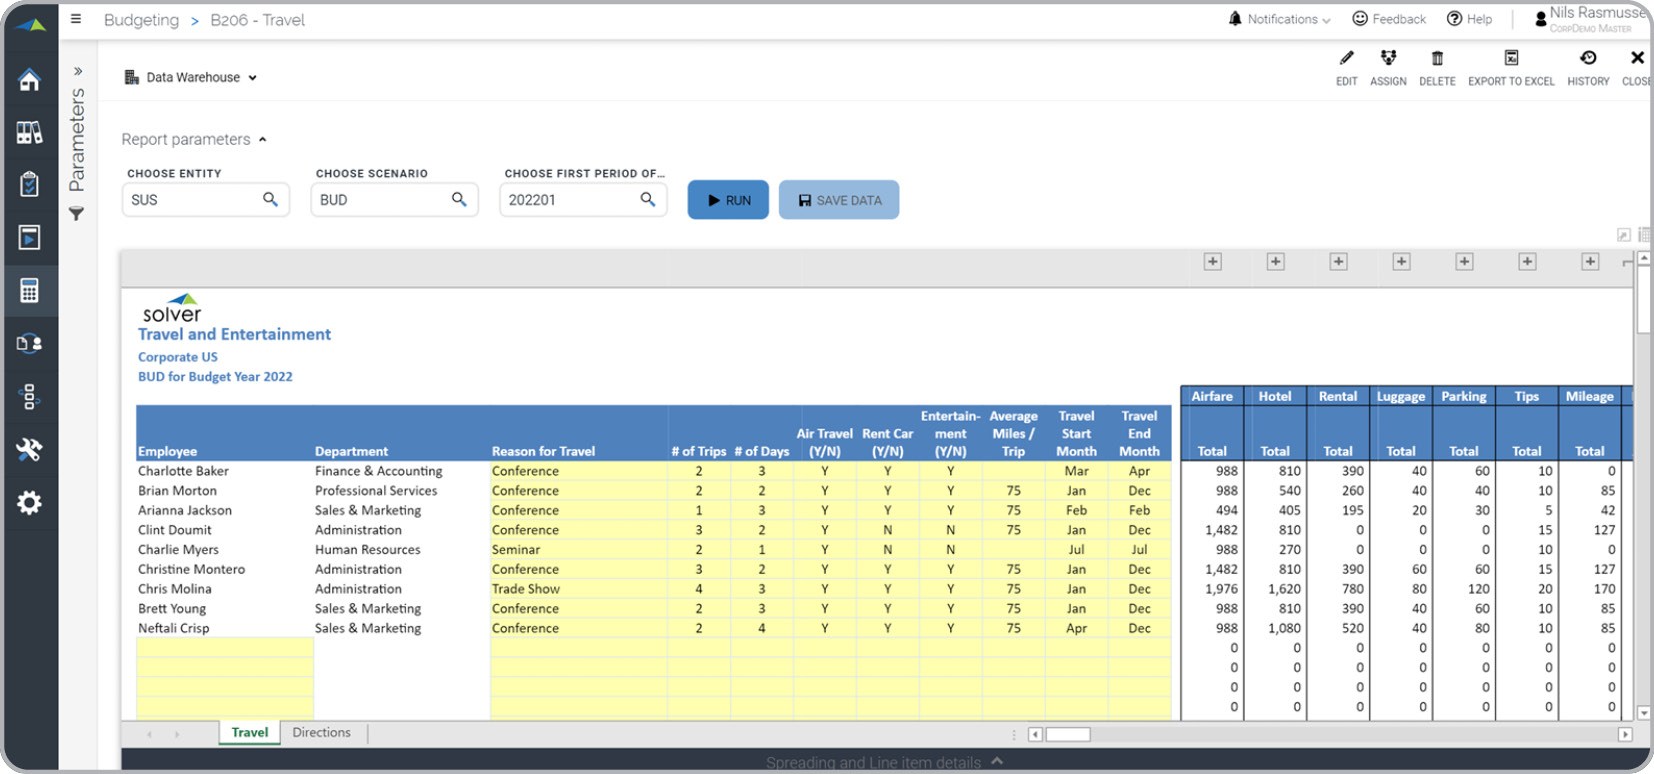Click the Assign toolbar icon
This screenshot has height=774, width=1654.
coord(1388,59)
